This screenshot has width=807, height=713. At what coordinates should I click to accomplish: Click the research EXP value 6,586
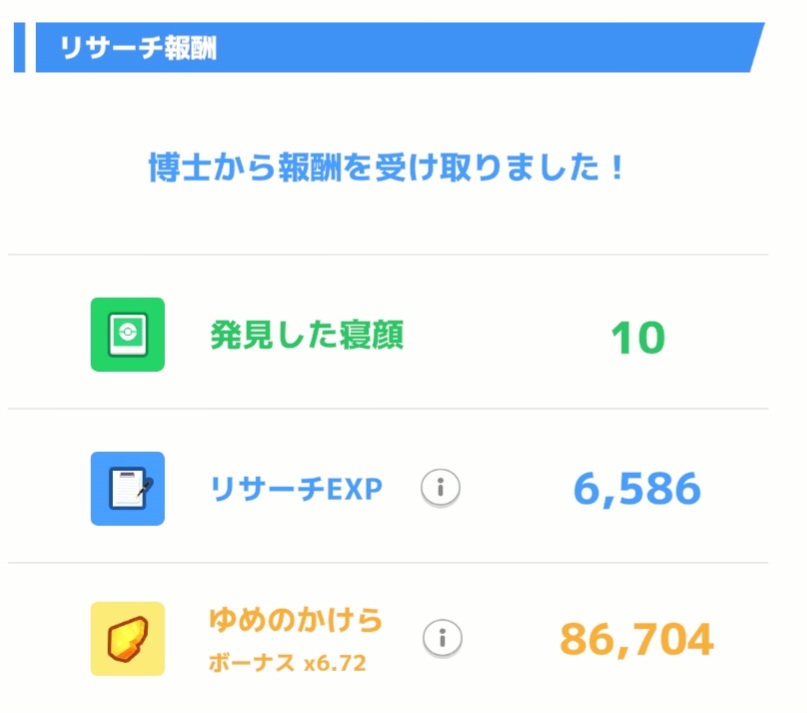click(637, 489)
